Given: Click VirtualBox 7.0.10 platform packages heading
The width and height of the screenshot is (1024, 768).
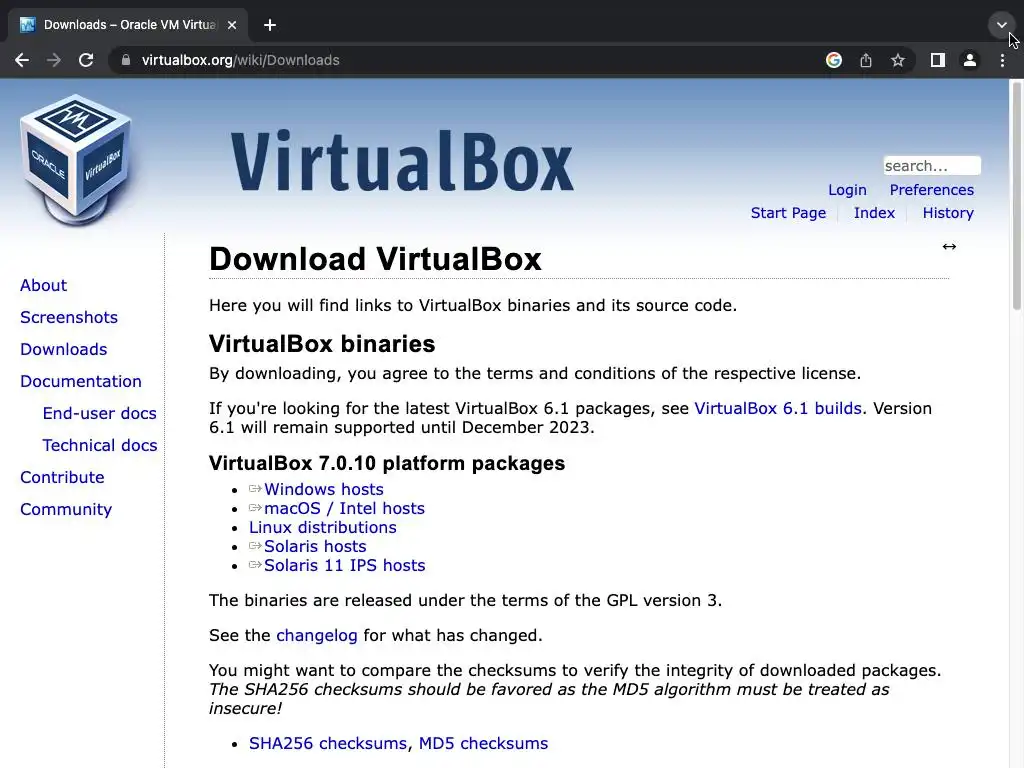Looking at the screenshot, I should pos(387,463).
